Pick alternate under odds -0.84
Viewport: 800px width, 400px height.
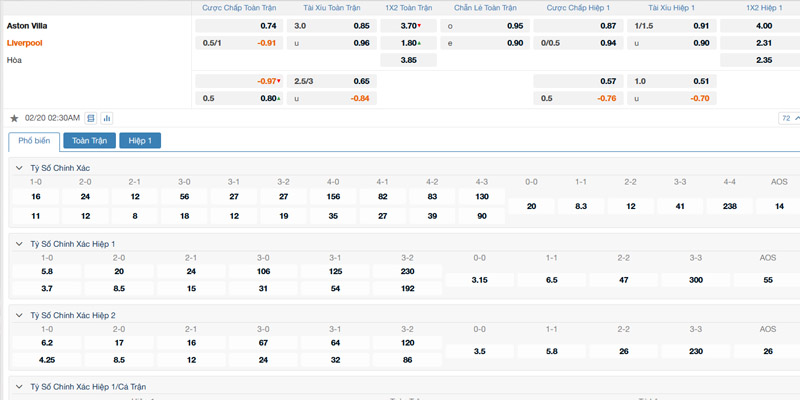(x=332, y=98)
